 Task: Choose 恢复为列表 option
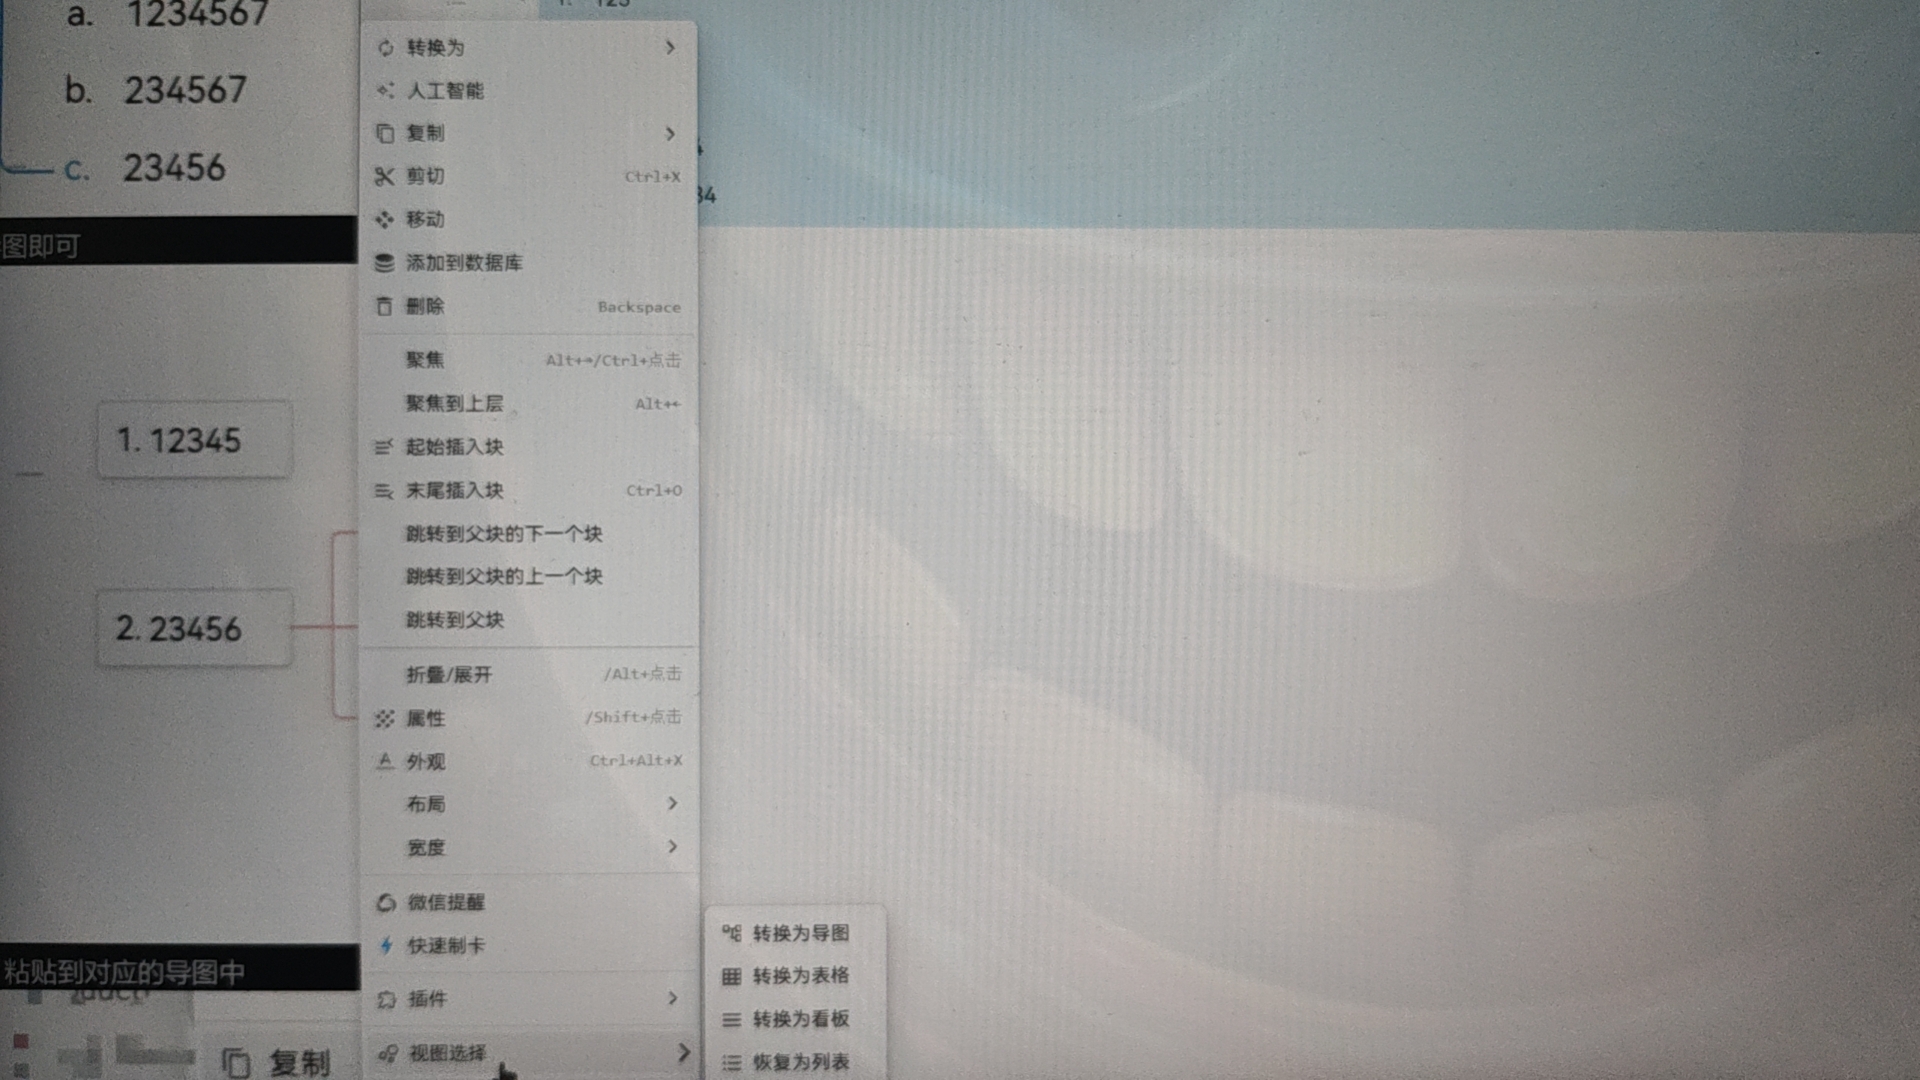pyautogui.click(x=800, y=1062)
